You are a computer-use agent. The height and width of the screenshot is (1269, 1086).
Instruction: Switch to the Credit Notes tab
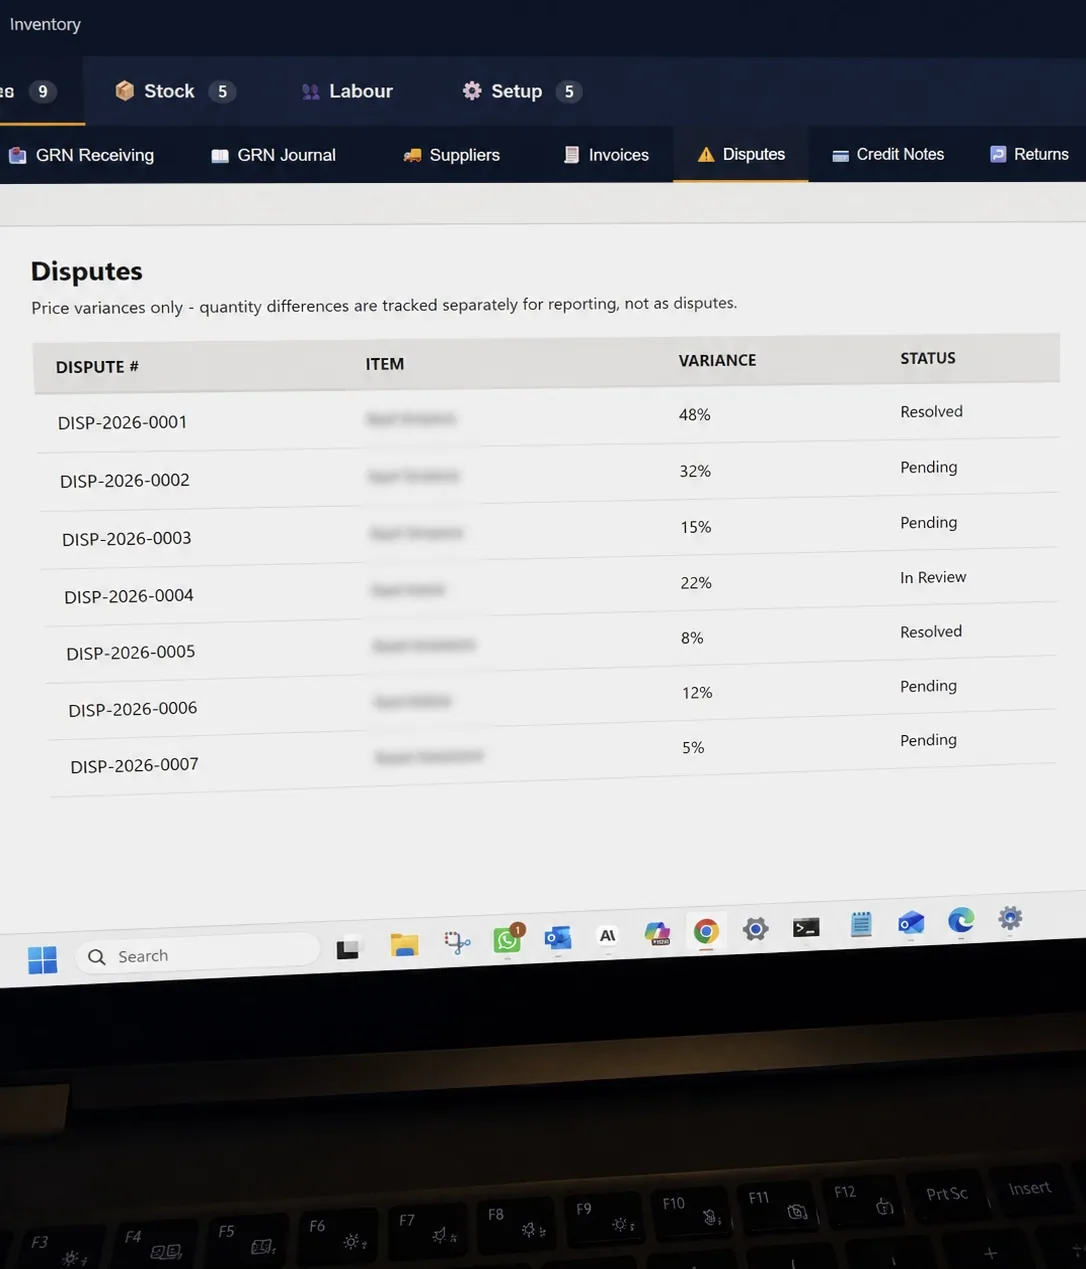tap(888, 154)
